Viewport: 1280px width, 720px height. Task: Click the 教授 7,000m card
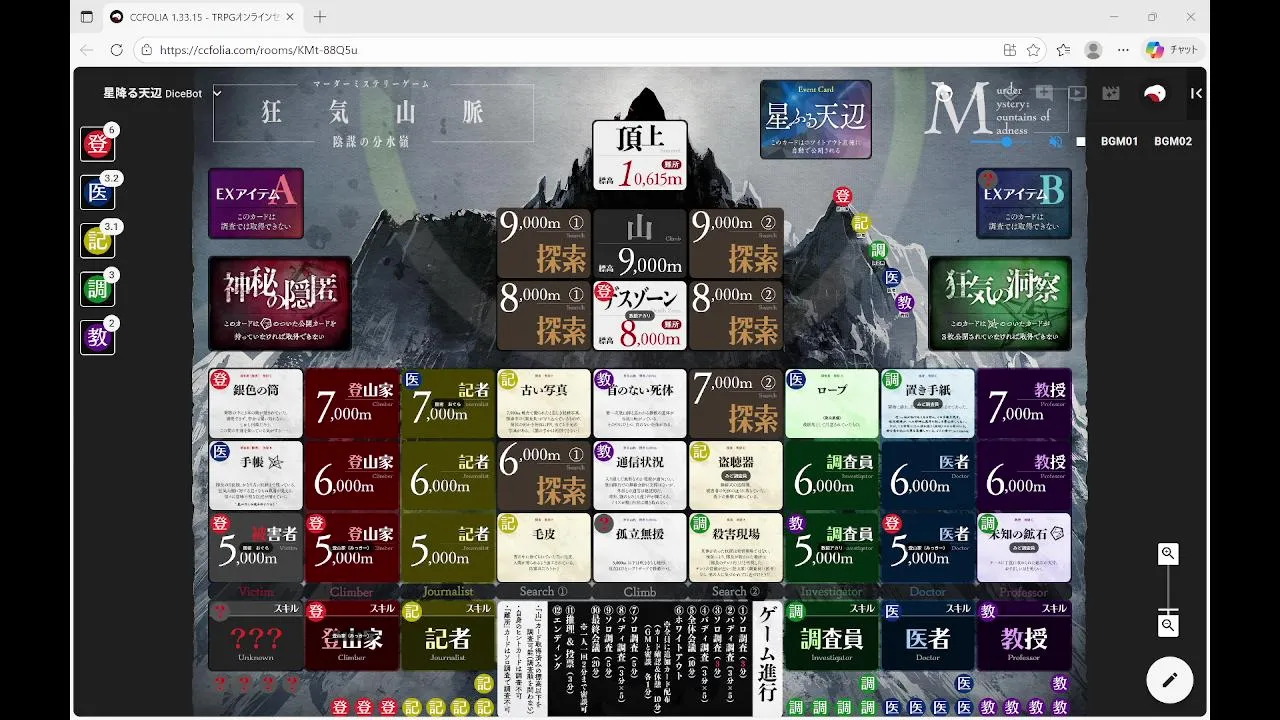[1024, 403]
